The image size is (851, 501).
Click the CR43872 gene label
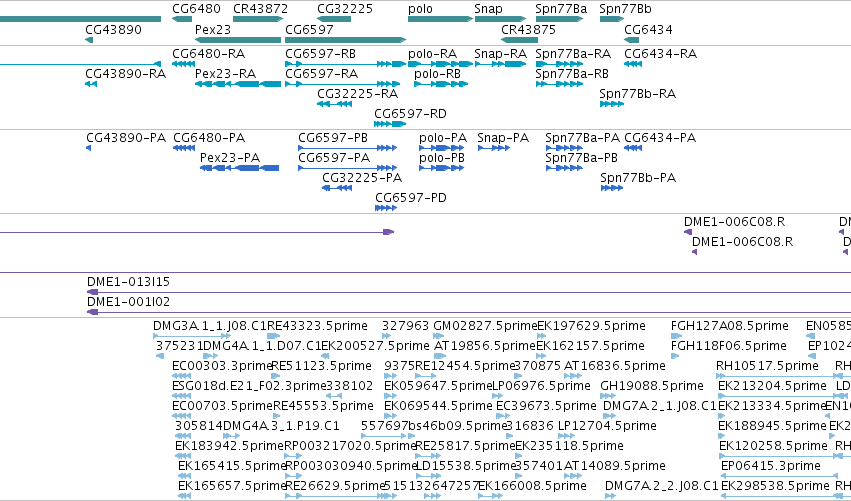[x=261, y=9]
